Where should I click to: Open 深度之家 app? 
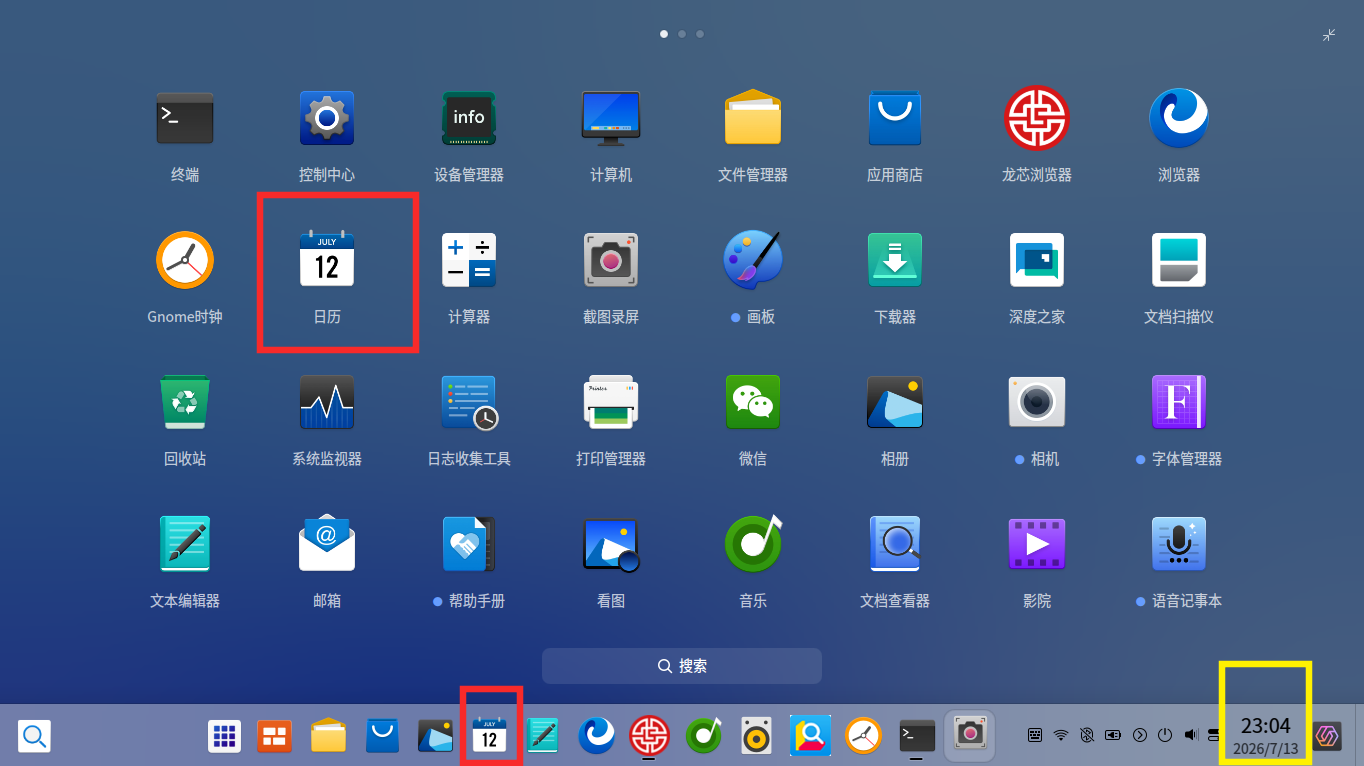(1037, 260)
